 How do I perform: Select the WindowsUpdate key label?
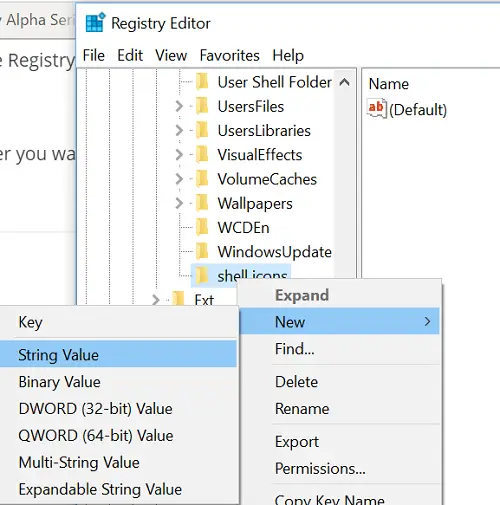(275, 252)
